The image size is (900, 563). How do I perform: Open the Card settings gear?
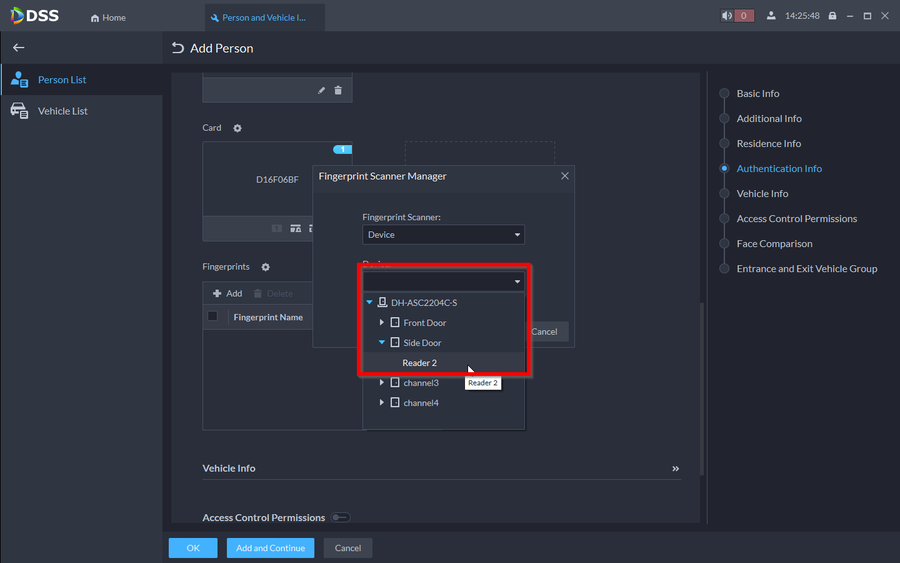point(238,128)
